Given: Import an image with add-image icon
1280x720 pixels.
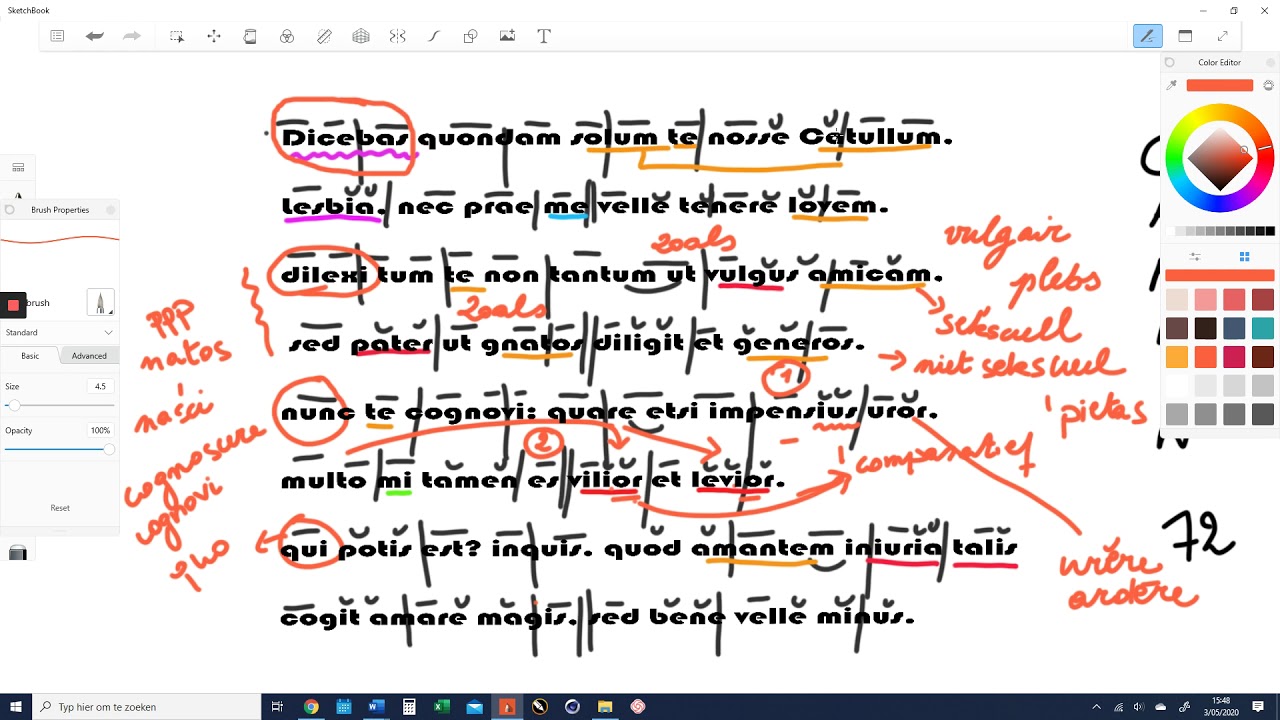Looking at the screenshot, I should (x=507, y=36).
